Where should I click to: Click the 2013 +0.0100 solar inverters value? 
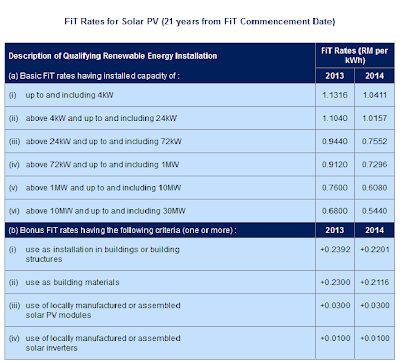tap(335, 338)
